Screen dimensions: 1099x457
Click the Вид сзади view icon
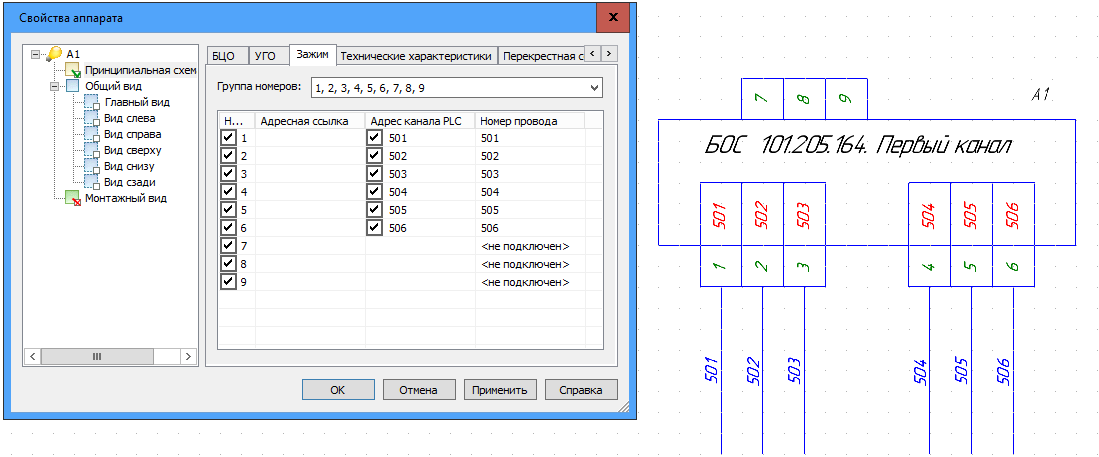92,182
